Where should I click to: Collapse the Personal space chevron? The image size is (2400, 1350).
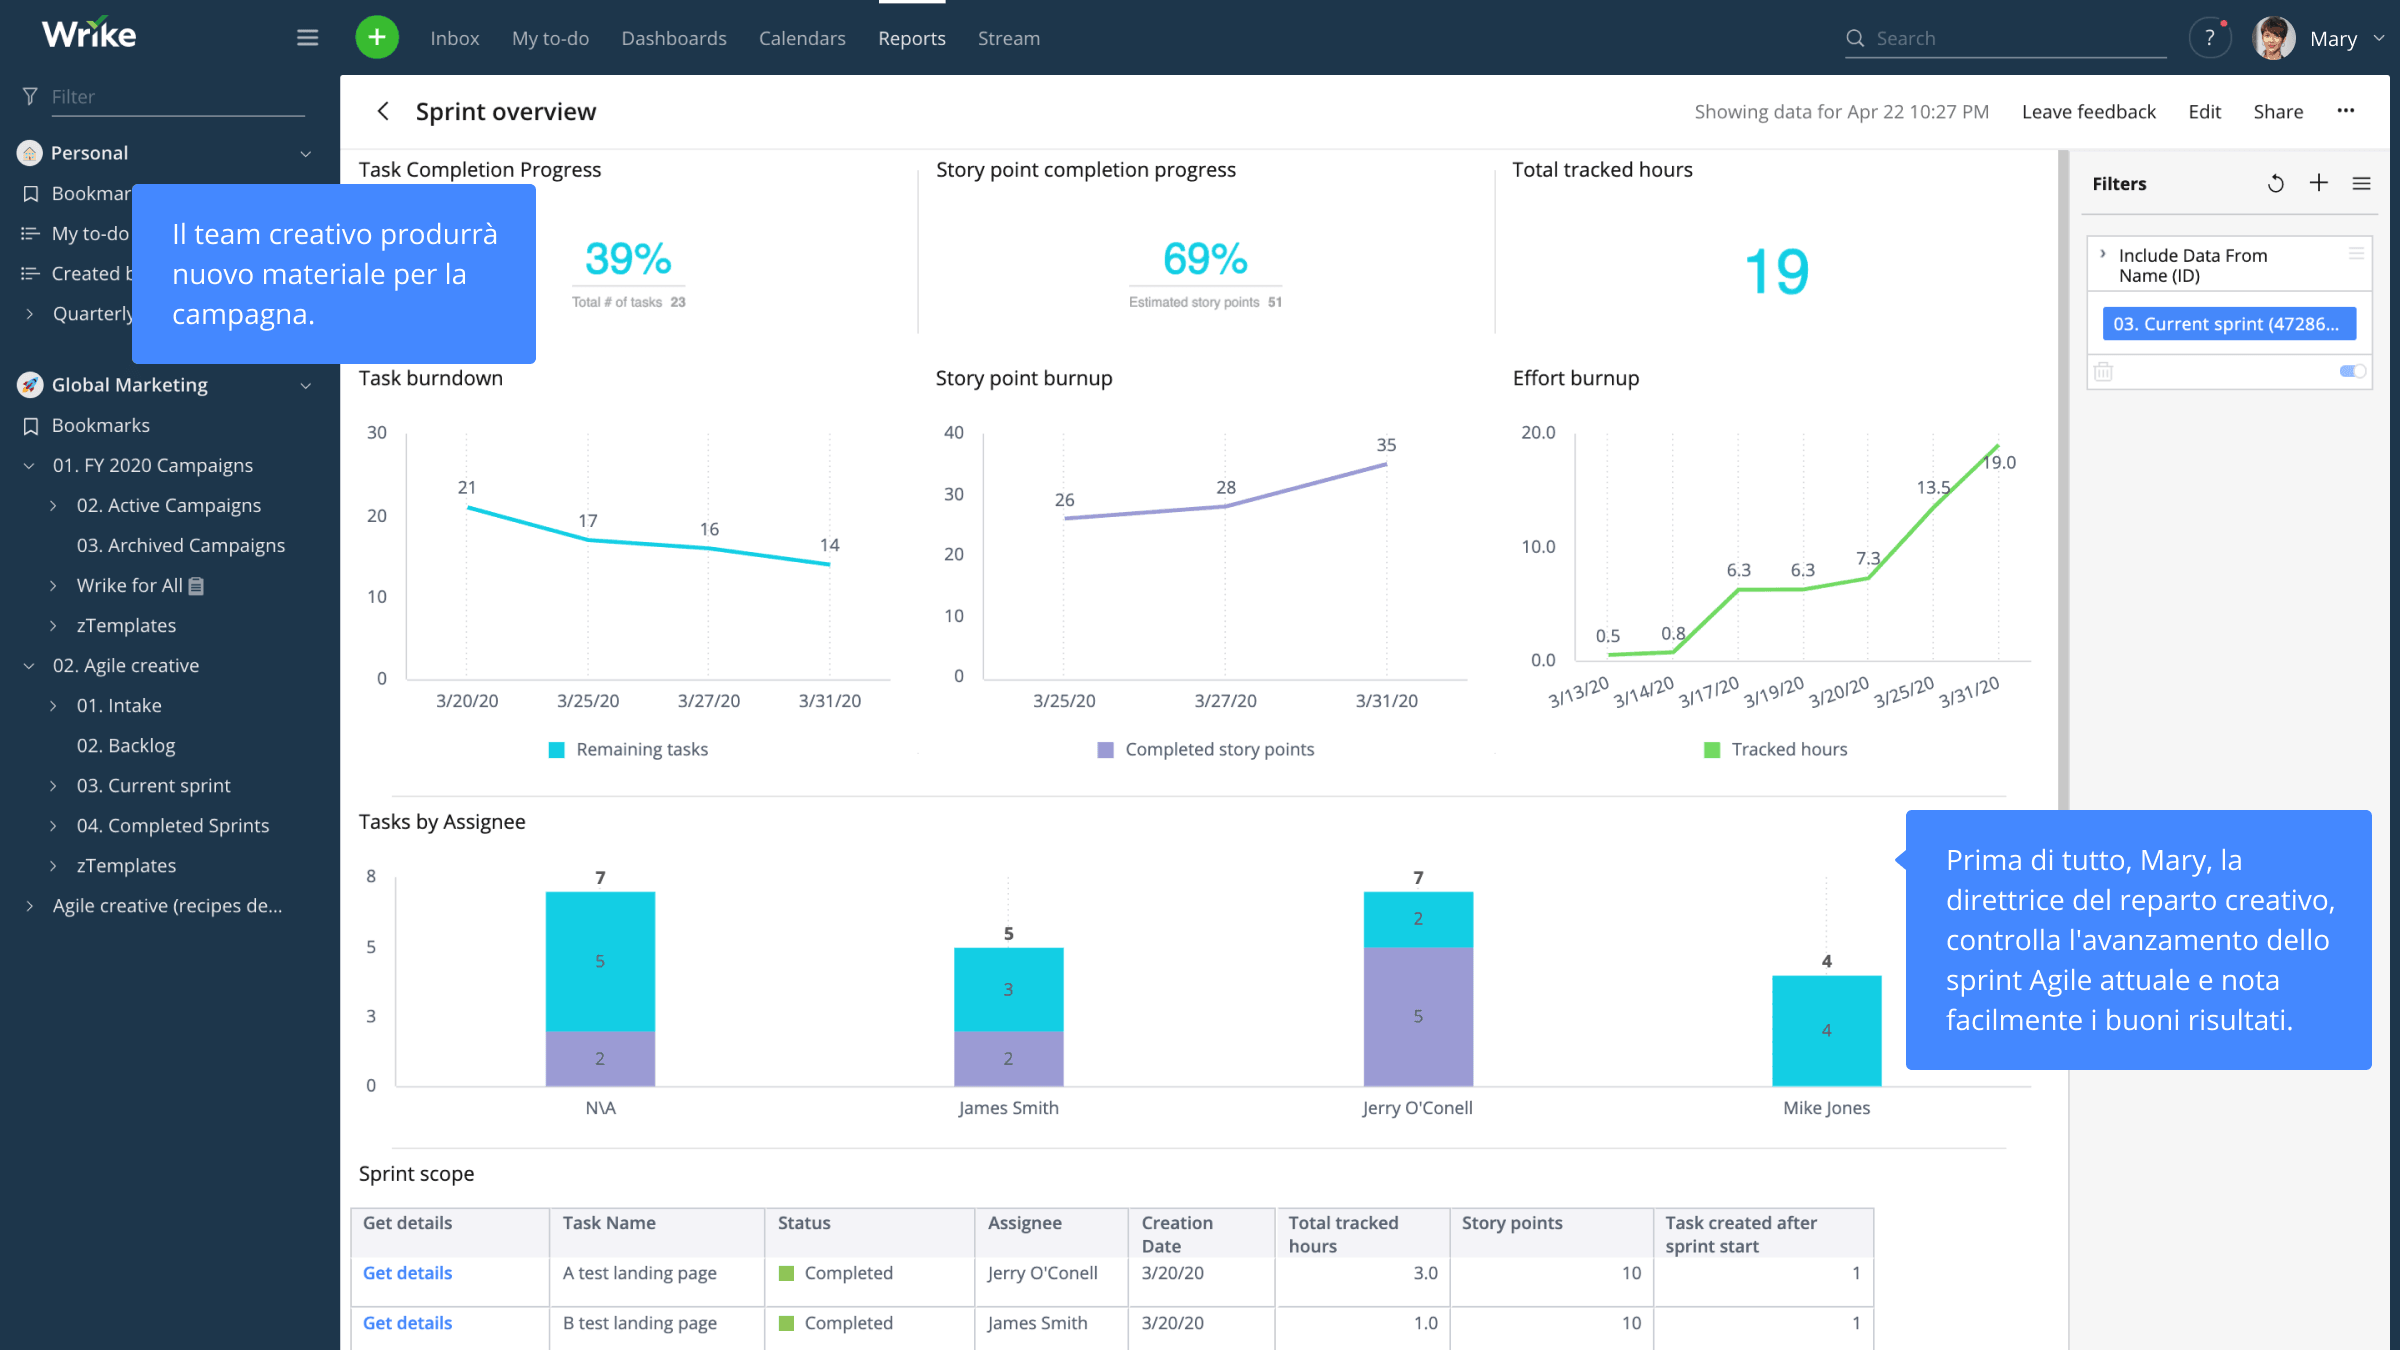306,153
